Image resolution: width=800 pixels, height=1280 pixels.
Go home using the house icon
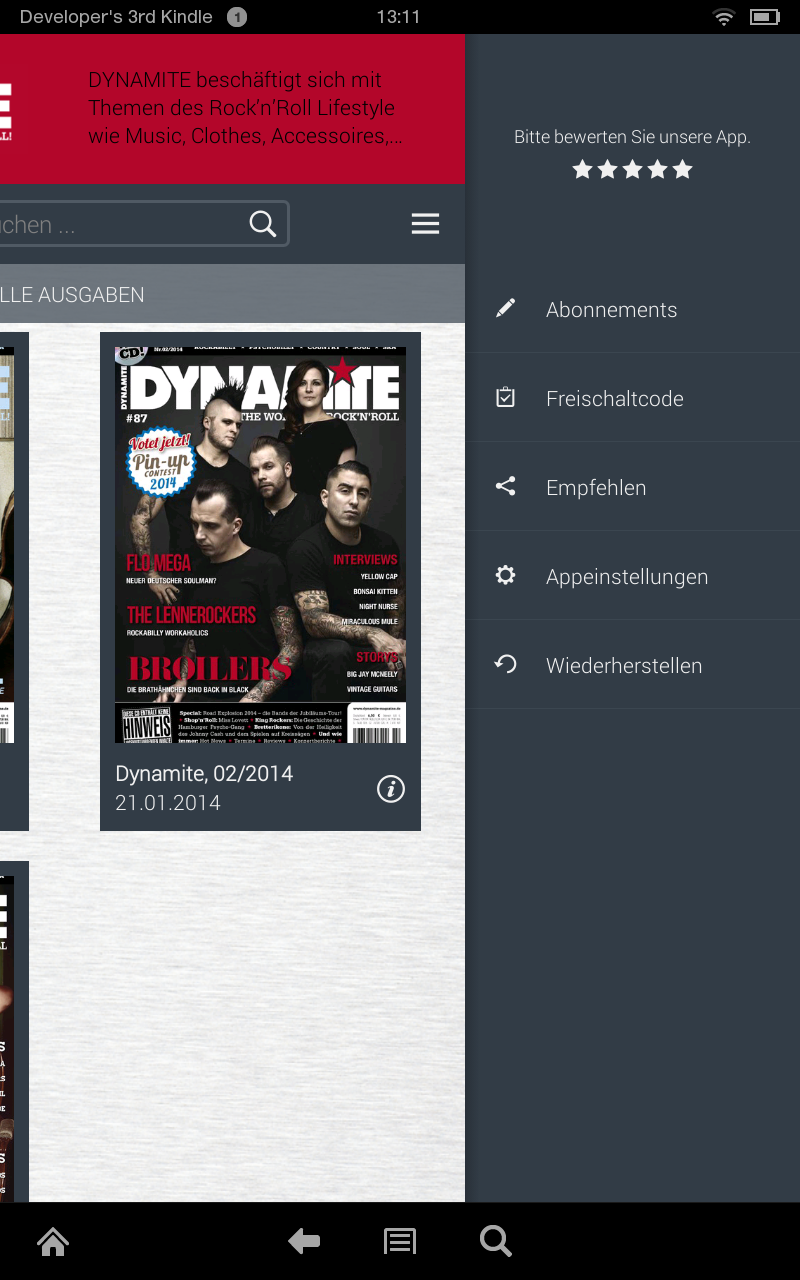[52, 1241]
